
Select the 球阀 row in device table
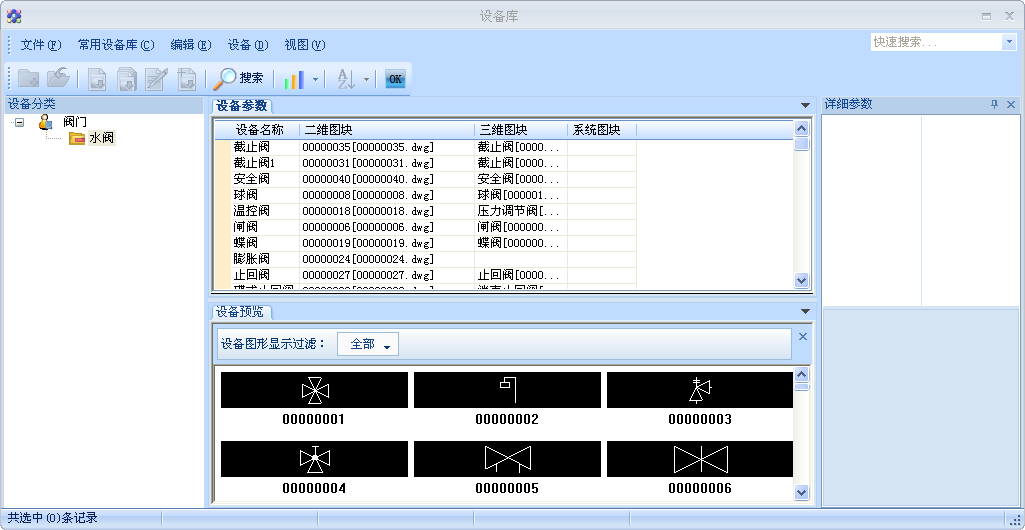click(x=246, y=195)
